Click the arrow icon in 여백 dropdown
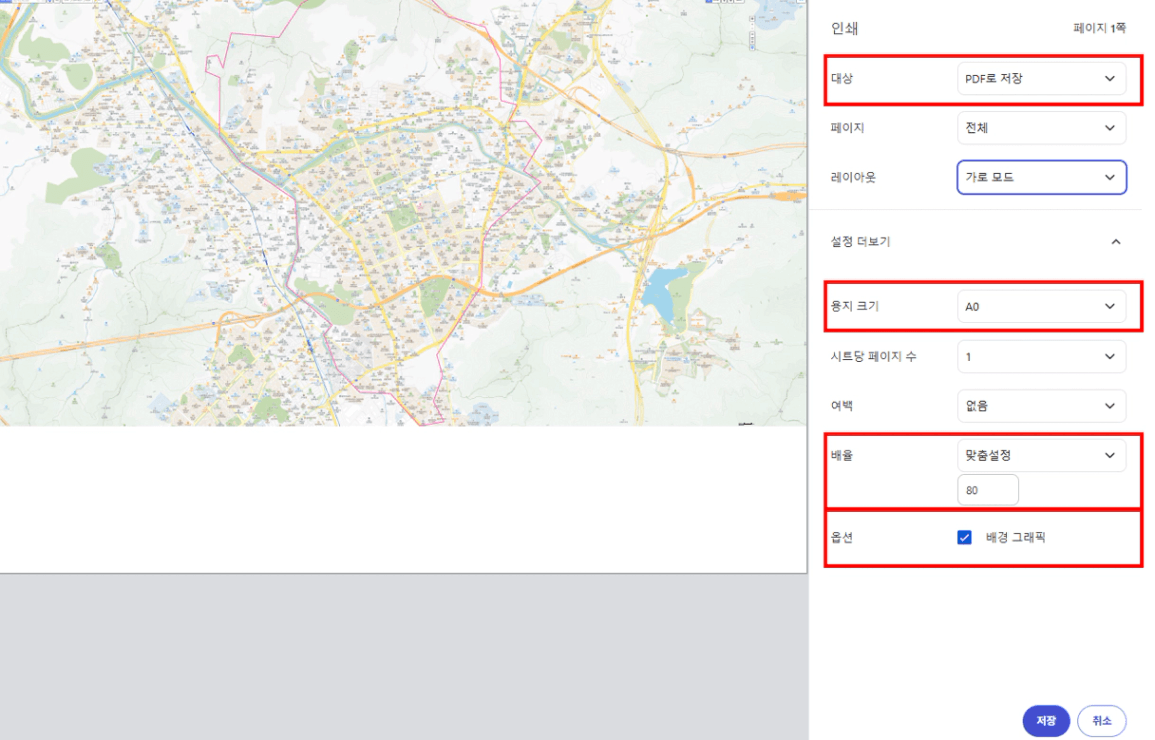 pos(1110,406)
